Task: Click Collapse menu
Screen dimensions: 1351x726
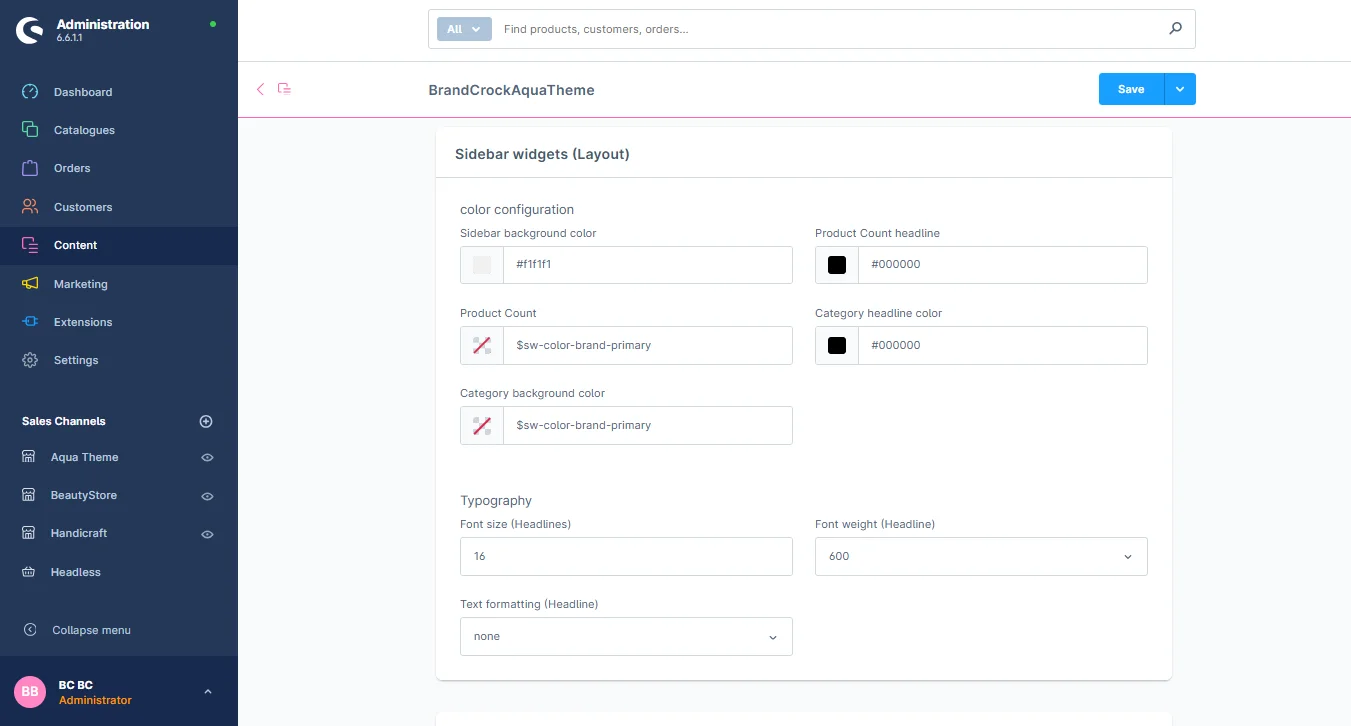Action: point(91,630)
